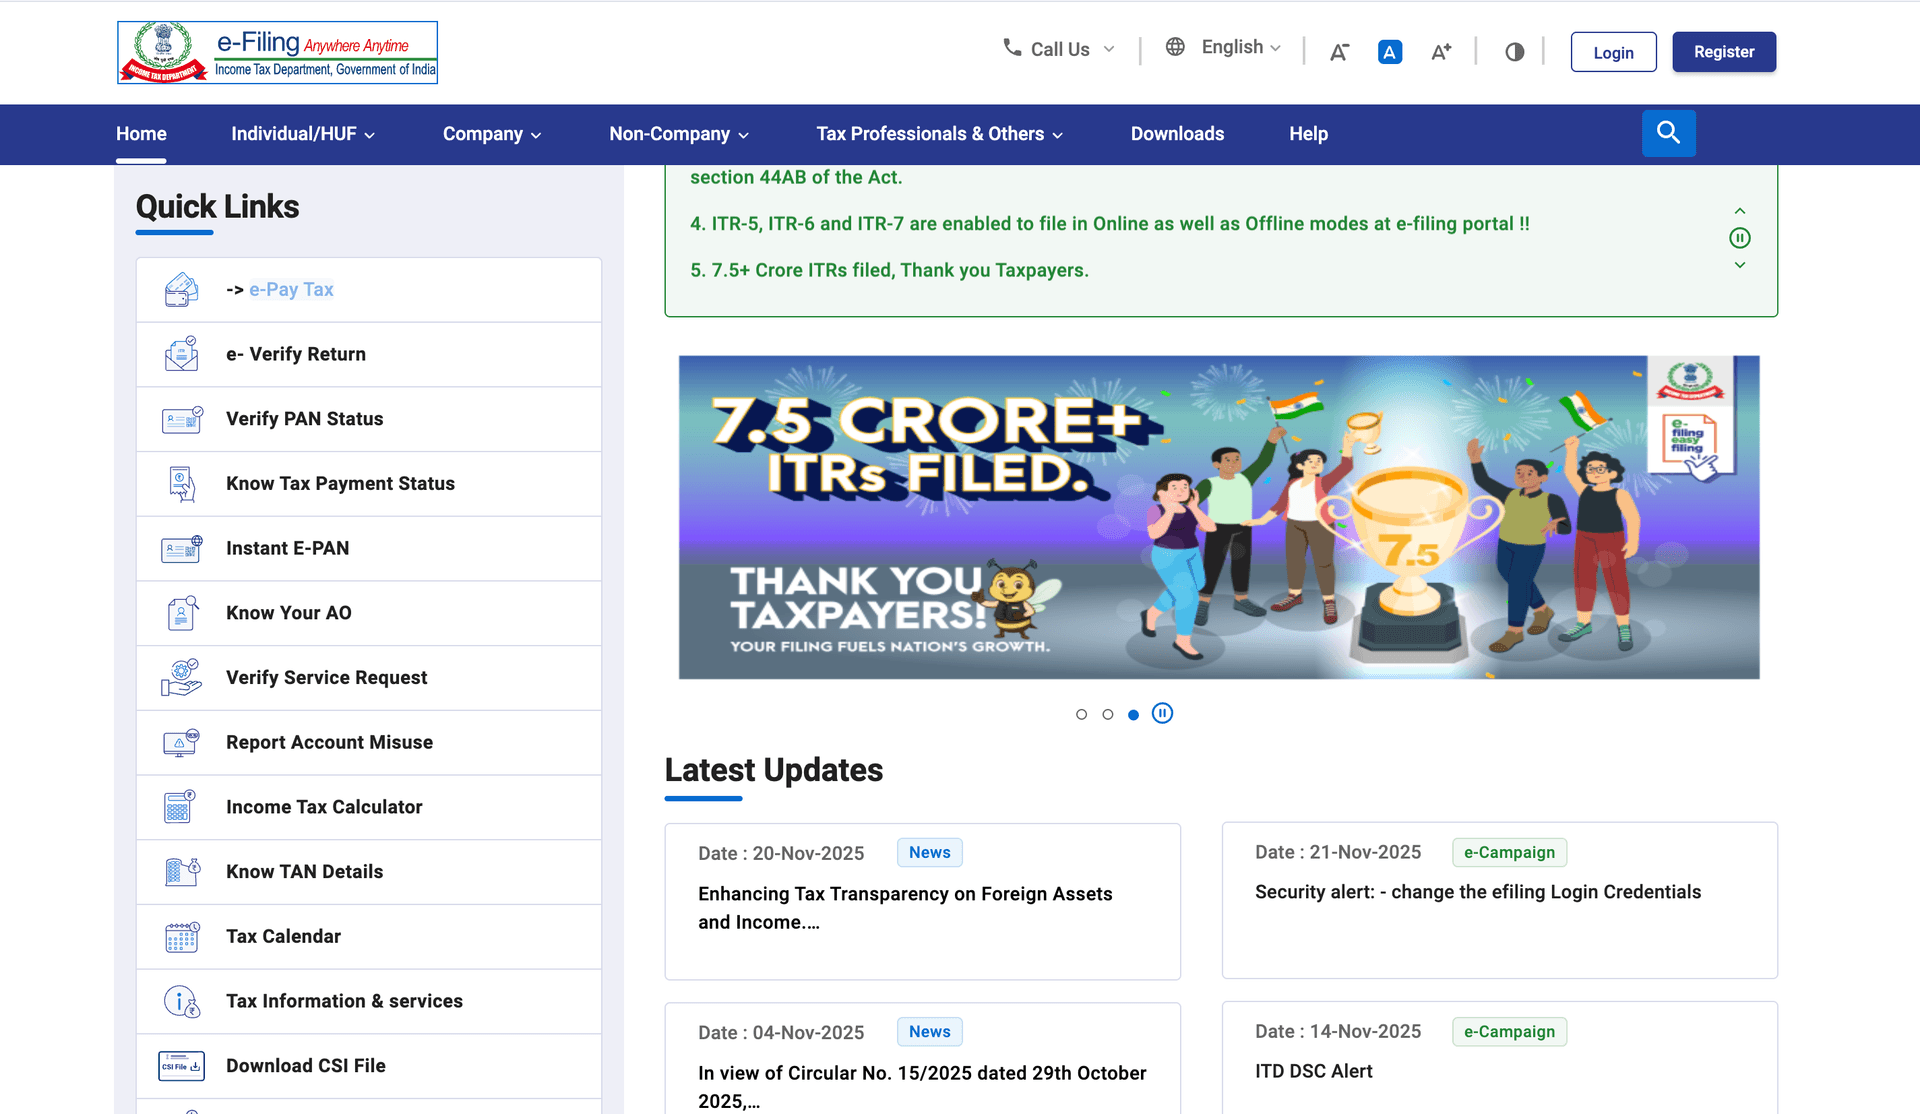Screen dimensions: 1920x1114
Task: Expand the Call Us dropdown
Action: coord(1058,48)
